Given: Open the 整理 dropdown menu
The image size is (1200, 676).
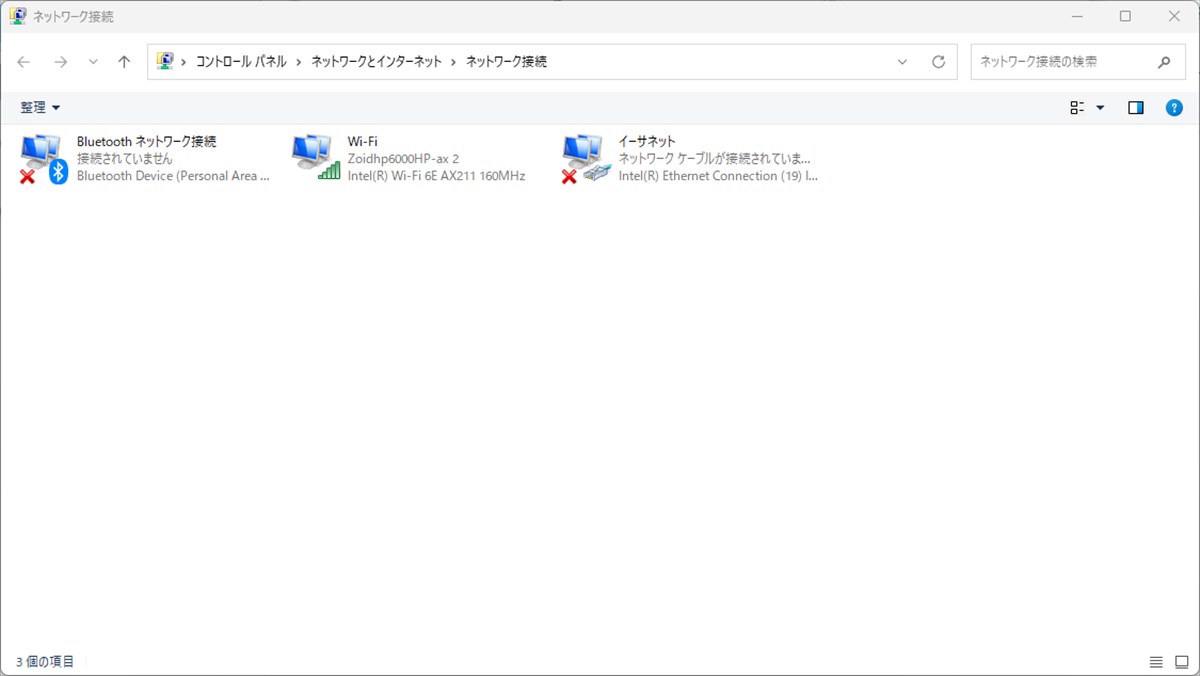Looking at the screenshot, I should [x=40, y=108].
